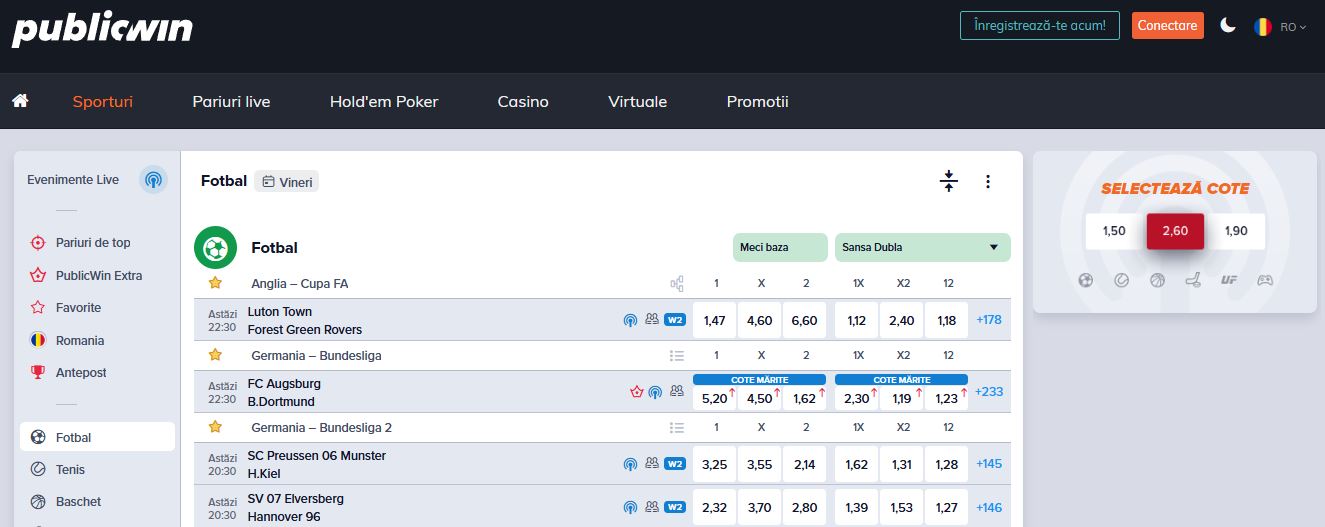Toggle favorite star for Germania – Bundesliga 2
Viewport: 1325px width, 527px height.
[215, 427]
